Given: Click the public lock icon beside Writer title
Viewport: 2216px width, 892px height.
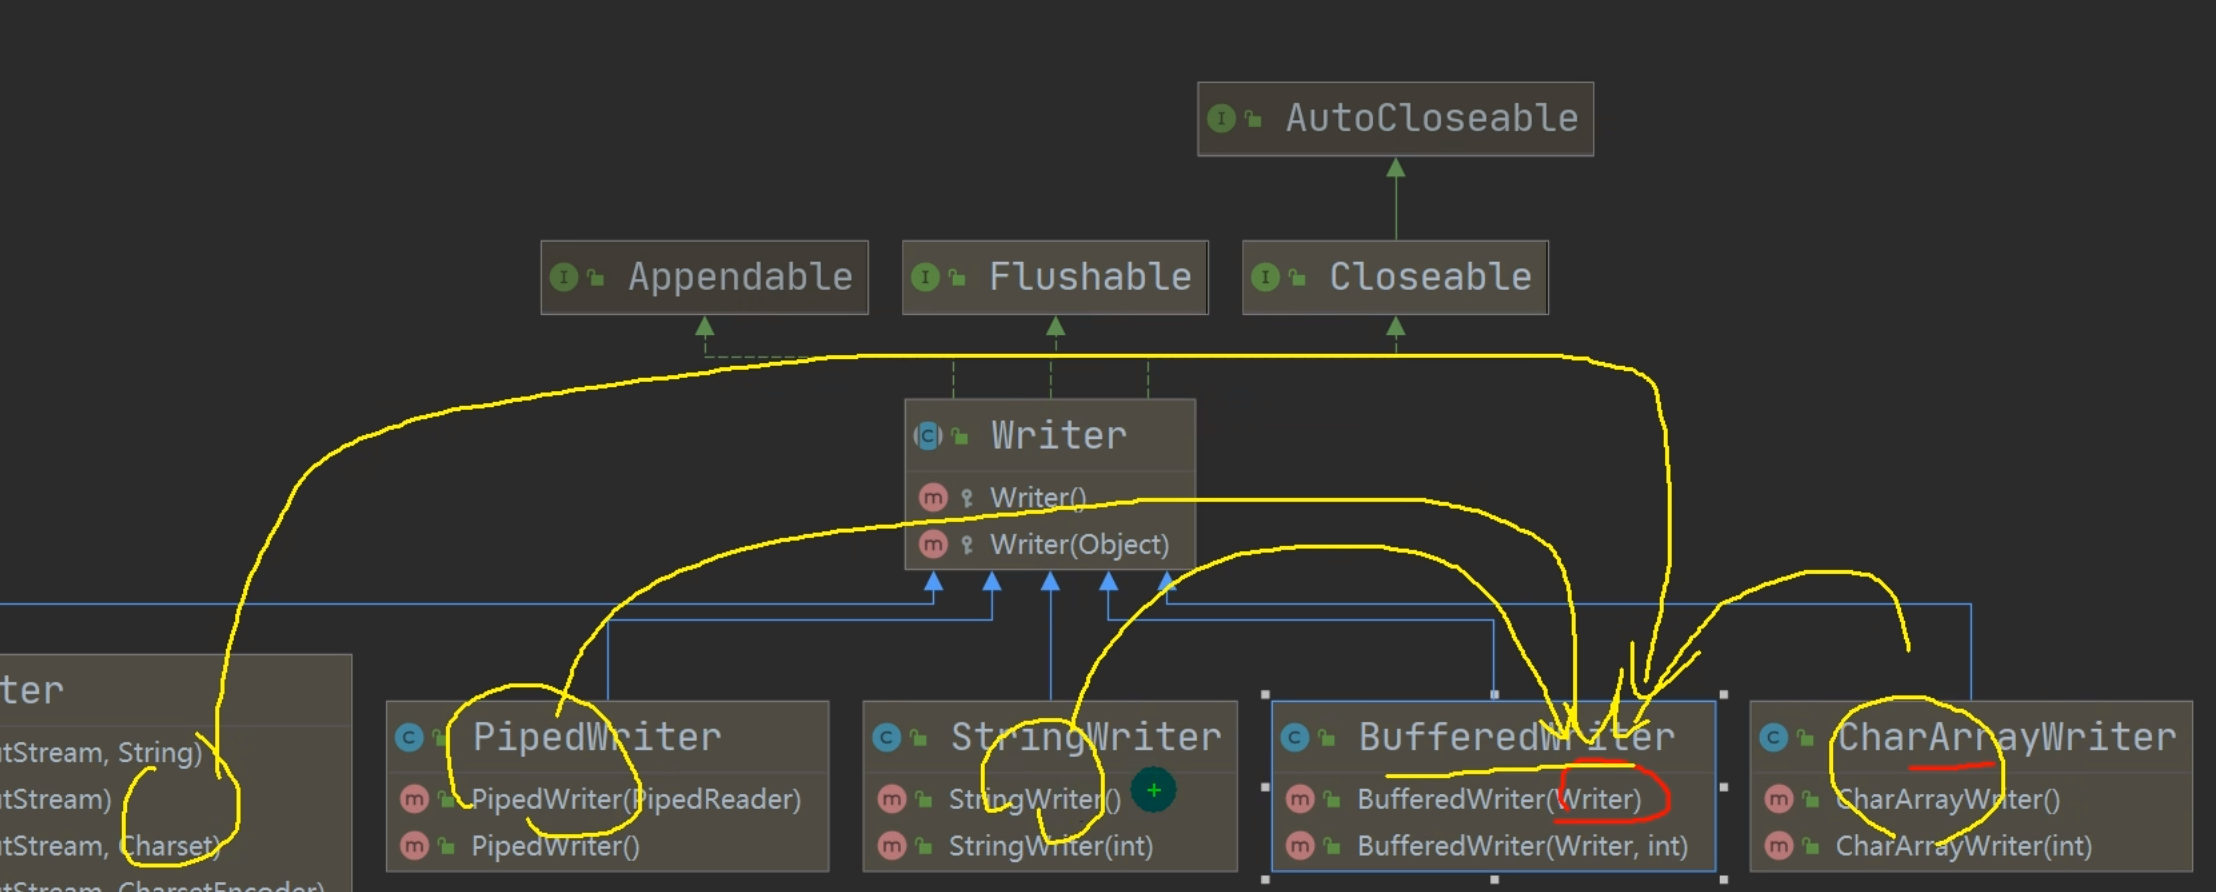Looking at the screenshot, I should tap(960, 437).
